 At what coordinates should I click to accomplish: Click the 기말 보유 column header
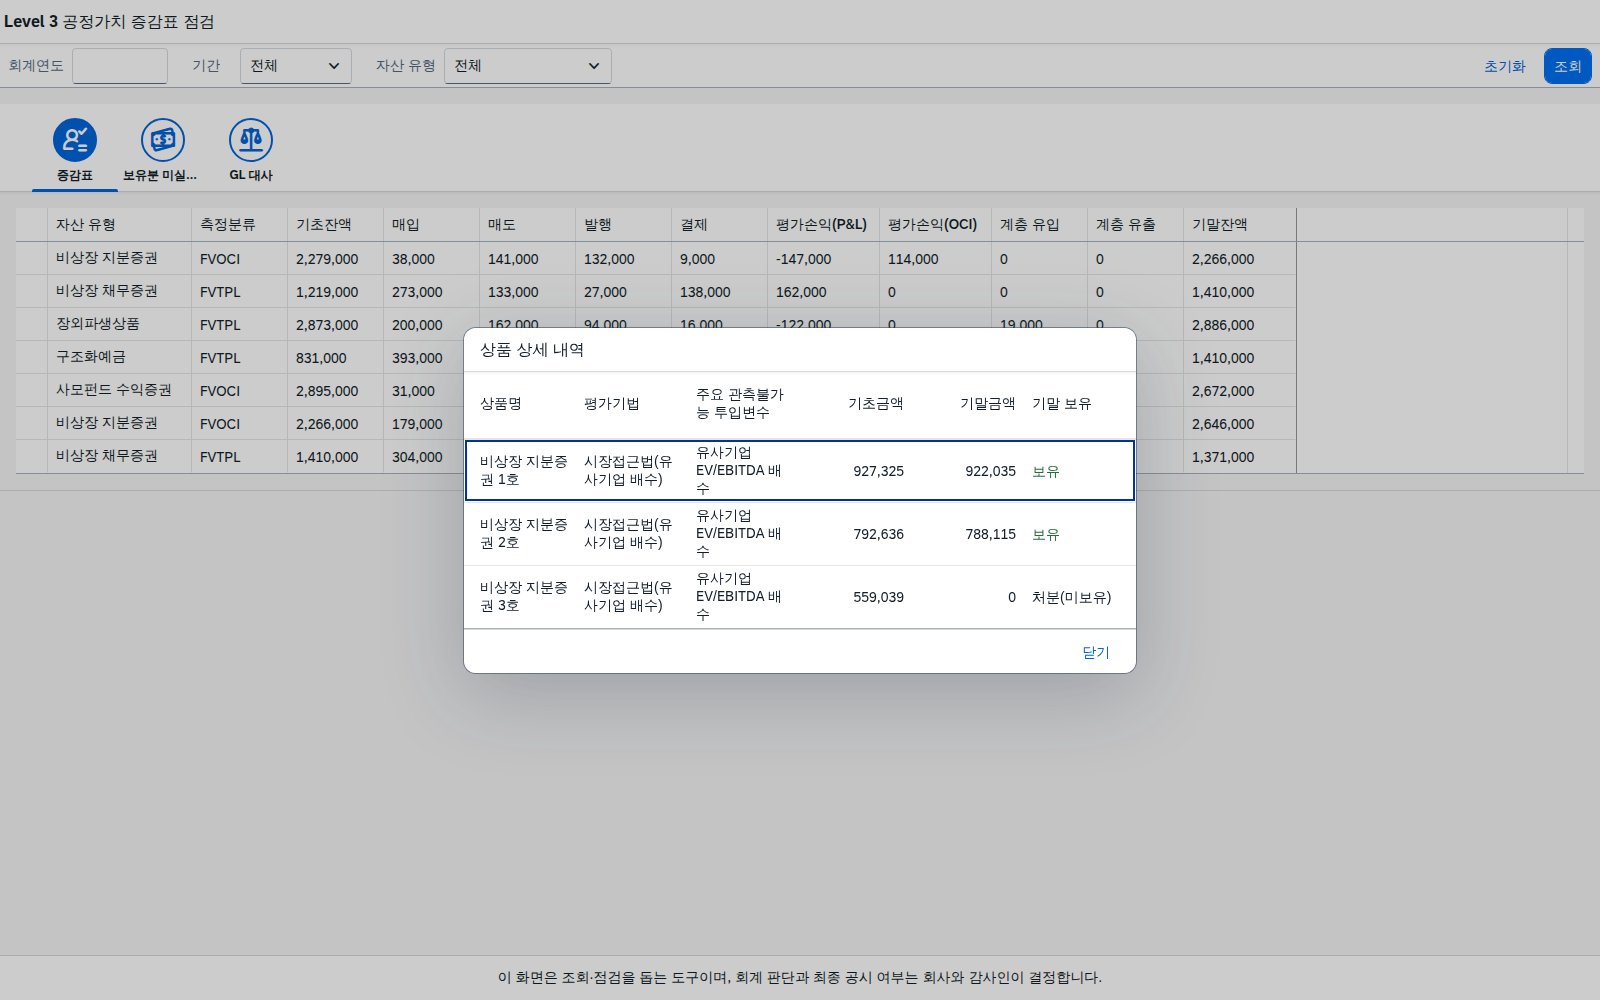pyautogui.click(x=1062, y=404)
